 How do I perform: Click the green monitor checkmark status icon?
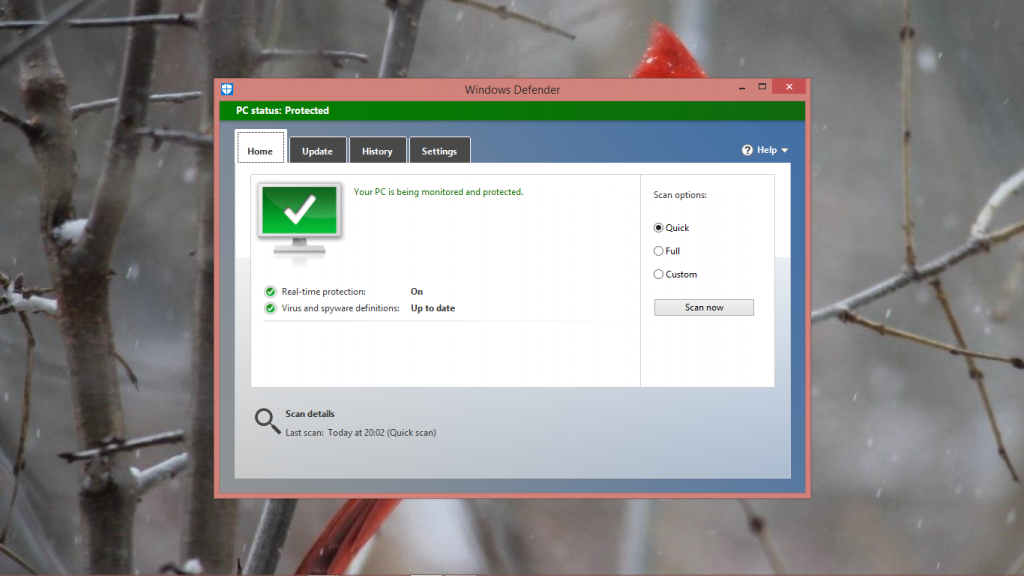299,213
